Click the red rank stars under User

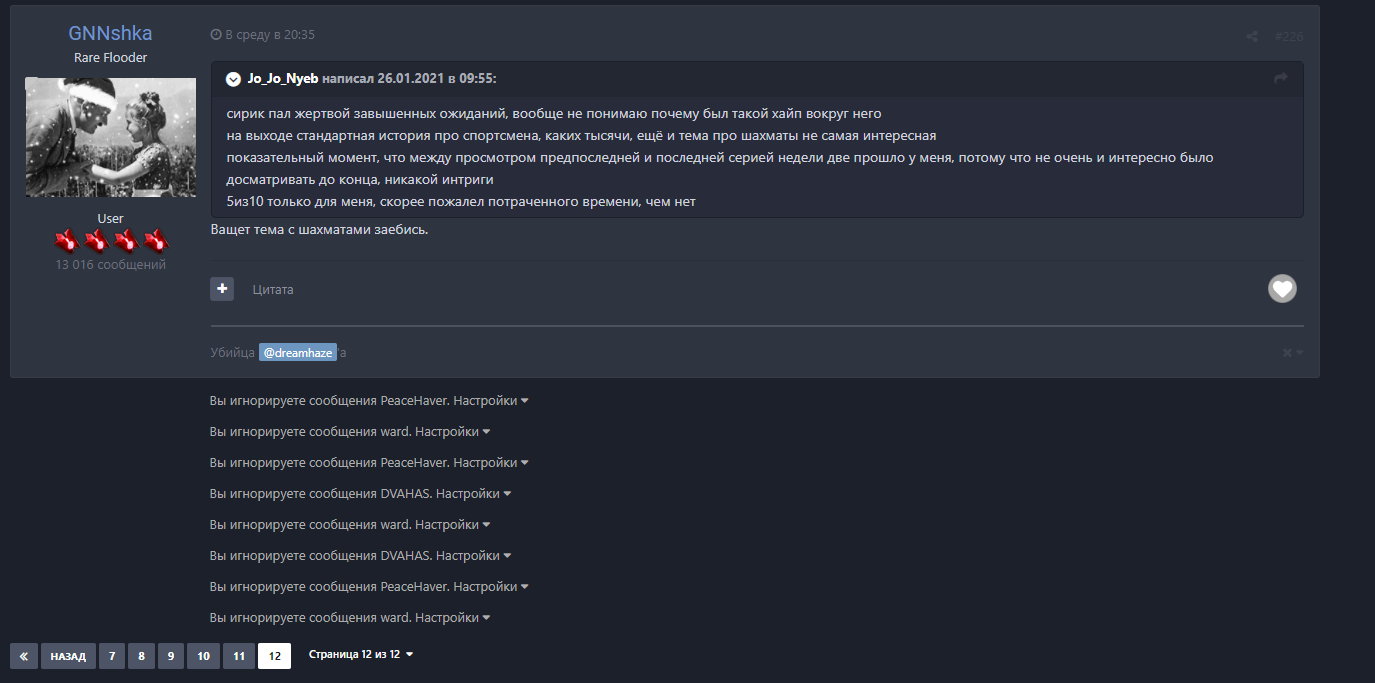coord(110,241)
